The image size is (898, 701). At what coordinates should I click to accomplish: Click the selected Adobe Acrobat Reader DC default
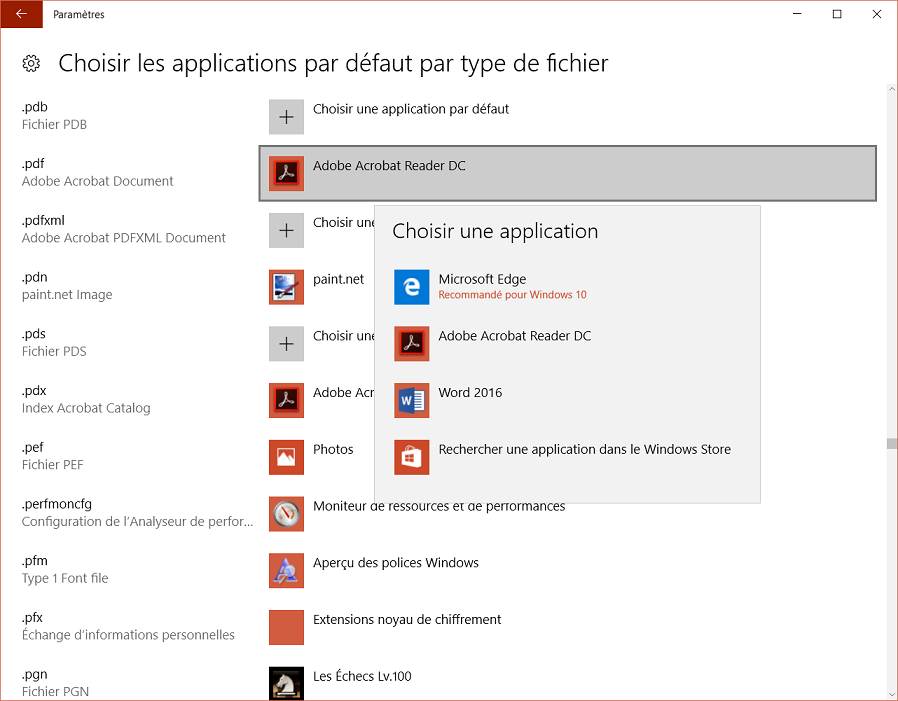pyautogui.click(x=568, y=173)
